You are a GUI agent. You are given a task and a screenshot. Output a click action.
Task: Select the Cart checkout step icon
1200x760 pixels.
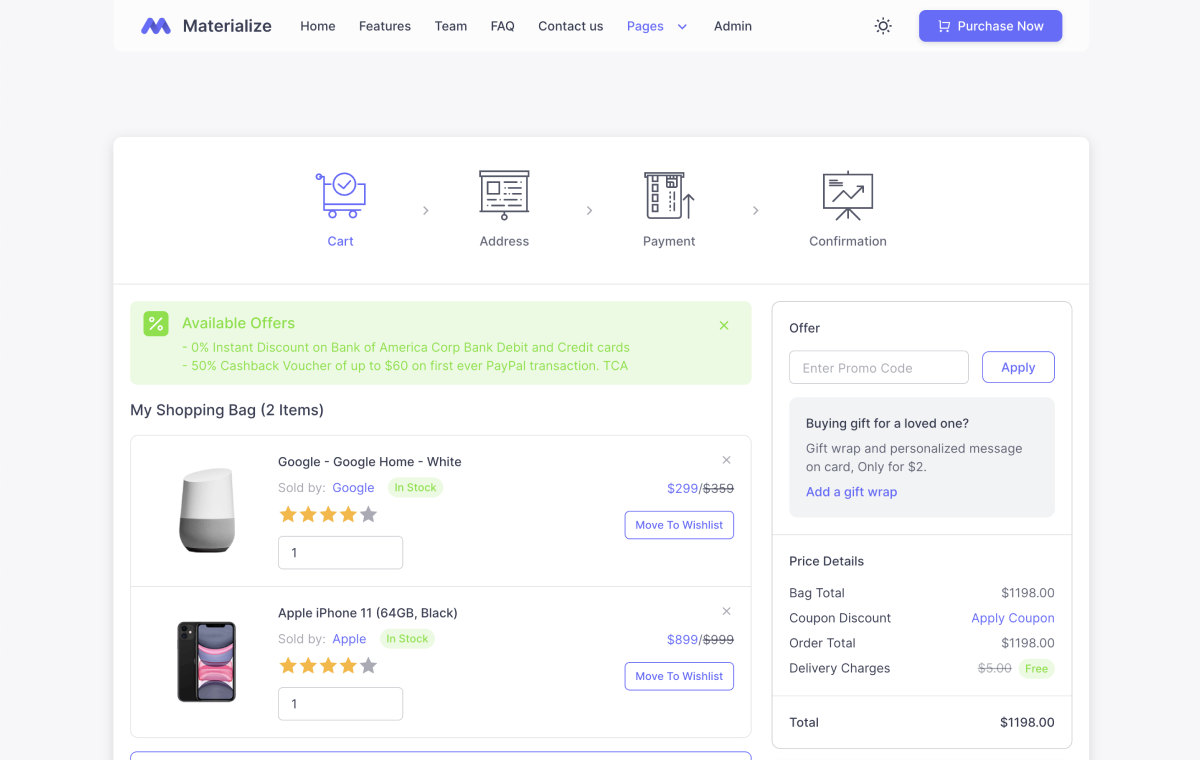[x=340, y=194]
